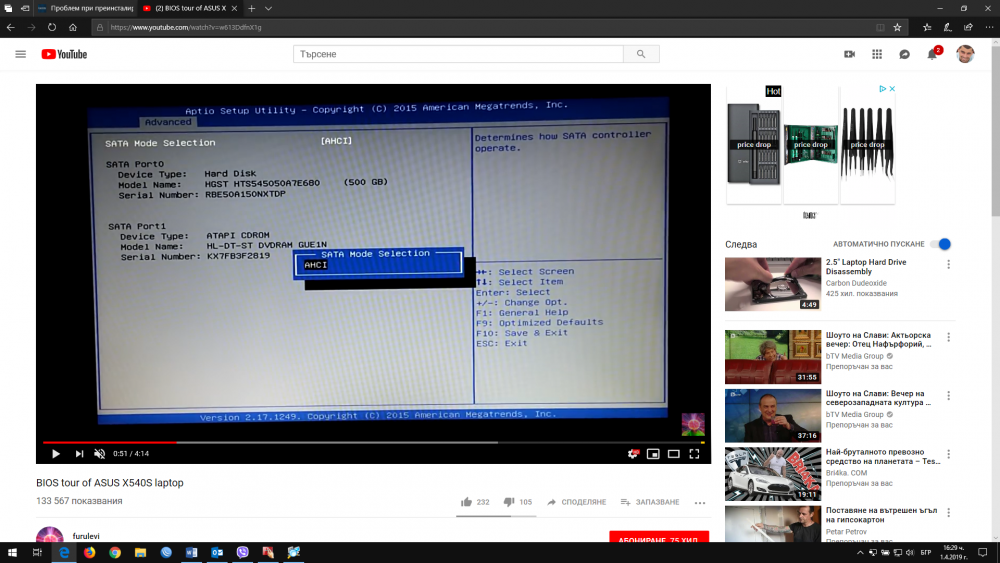Open options for Поставяне на вътрешен ъгъл video
The image size is (1000, 563).
pyautogui.click(x=948, y=513)
